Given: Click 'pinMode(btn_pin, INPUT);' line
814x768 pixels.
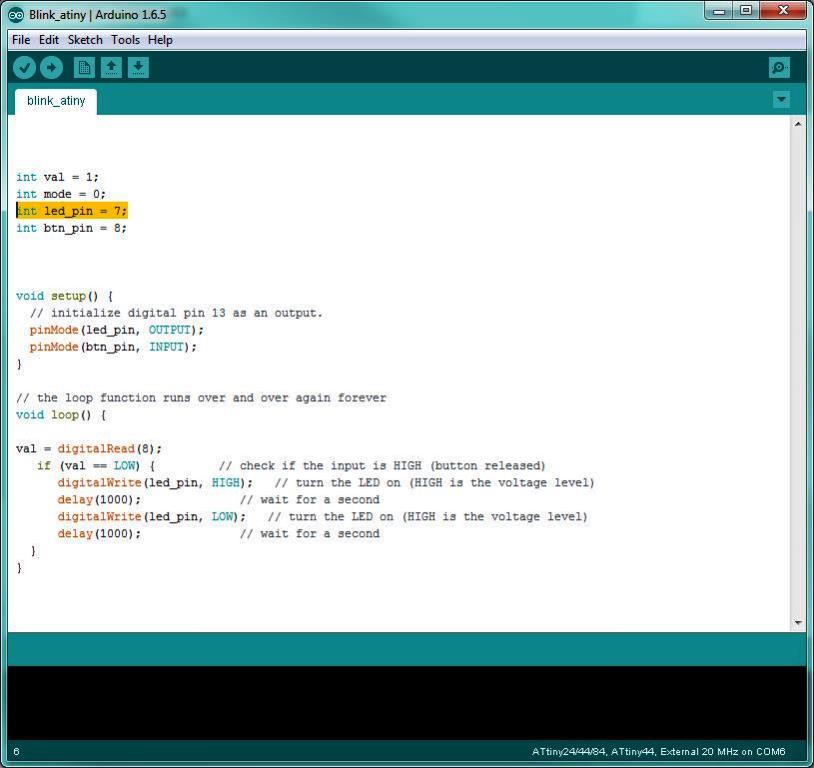Looking at the screenshot, I should pyautogui.click(x=113, y=347).
